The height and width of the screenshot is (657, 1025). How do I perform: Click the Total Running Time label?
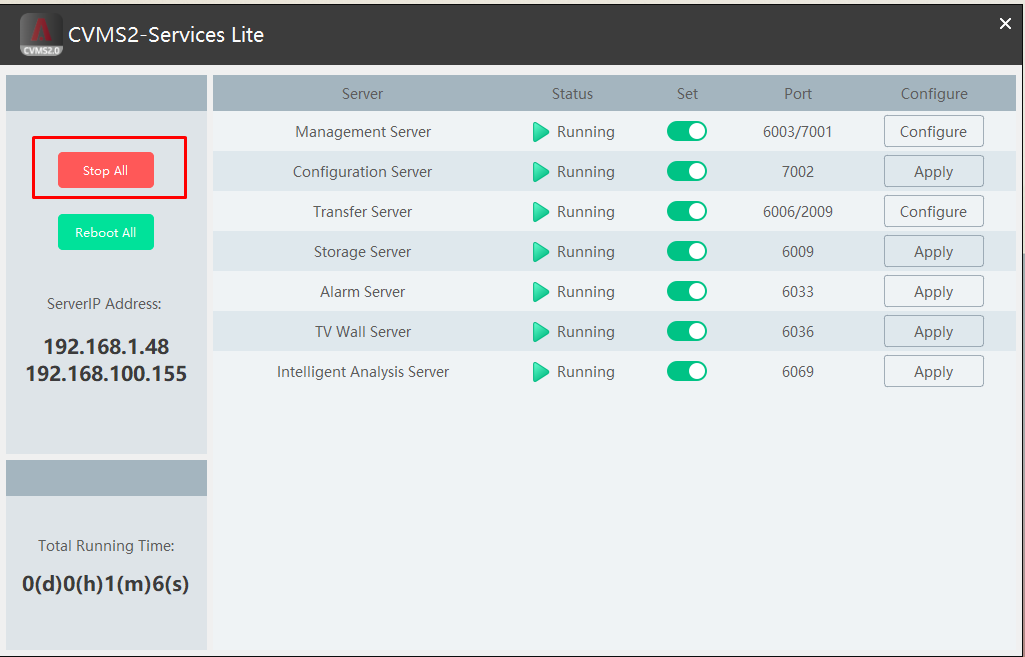click(x=106, y=545)
